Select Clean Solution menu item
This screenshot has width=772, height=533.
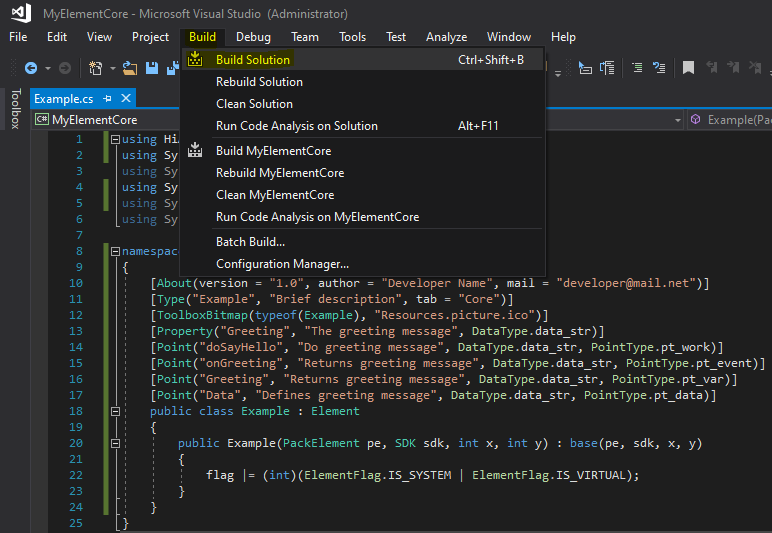(x=254, y=104)
